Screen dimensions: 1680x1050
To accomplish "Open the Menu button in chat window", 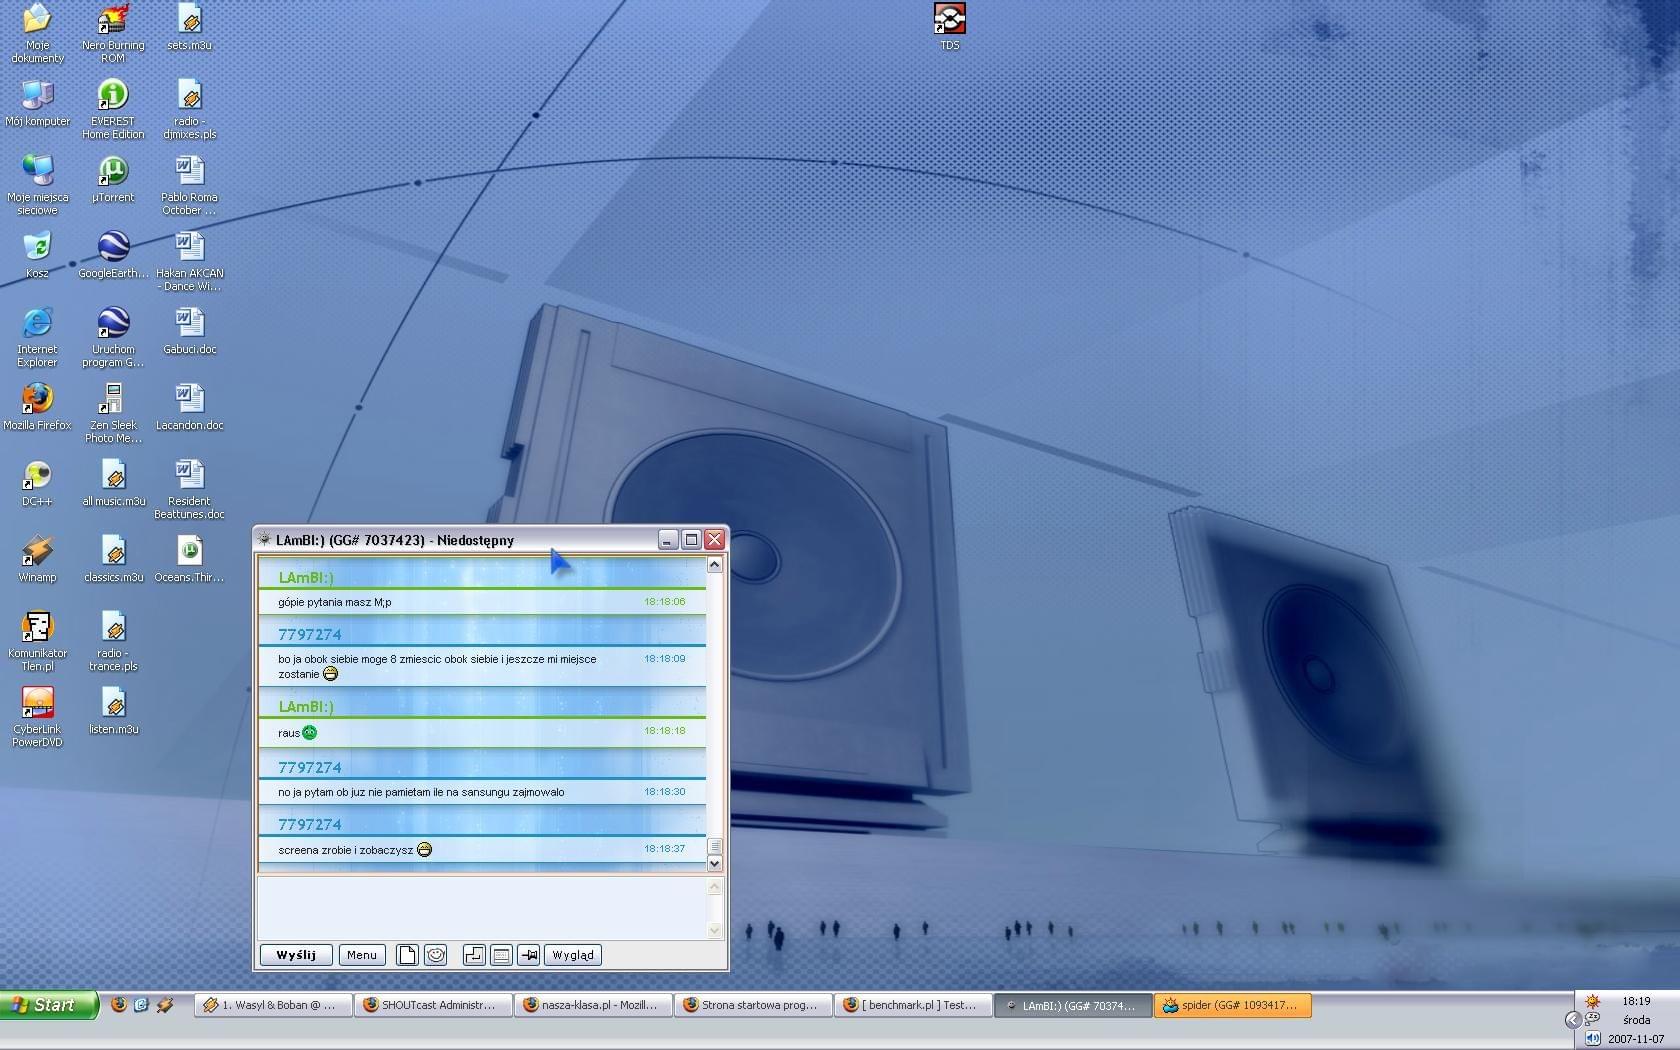I will (x=361, y=955).
